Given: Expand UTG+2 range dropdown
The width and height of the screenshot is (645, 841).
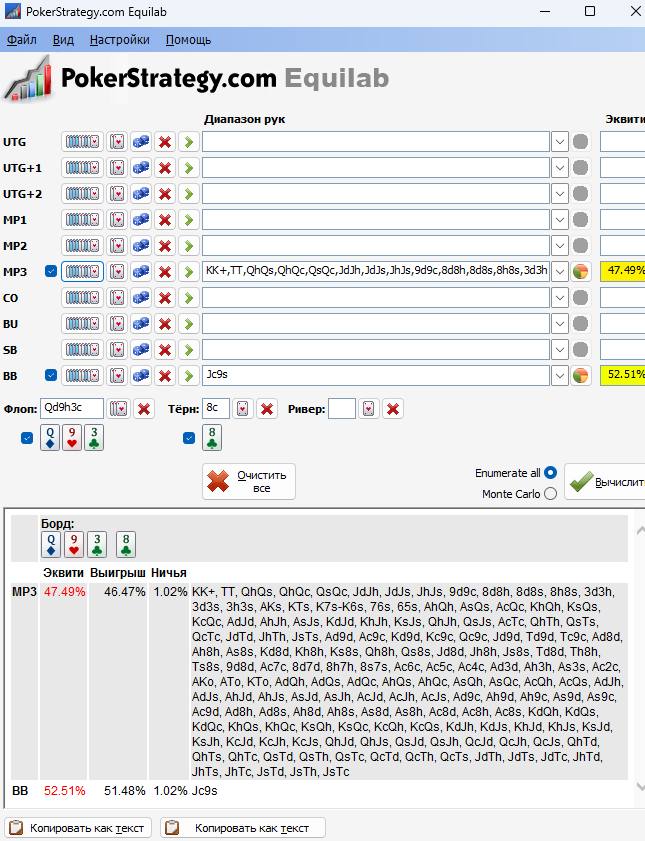Looking at the screenshot, I should coord(560,194).
